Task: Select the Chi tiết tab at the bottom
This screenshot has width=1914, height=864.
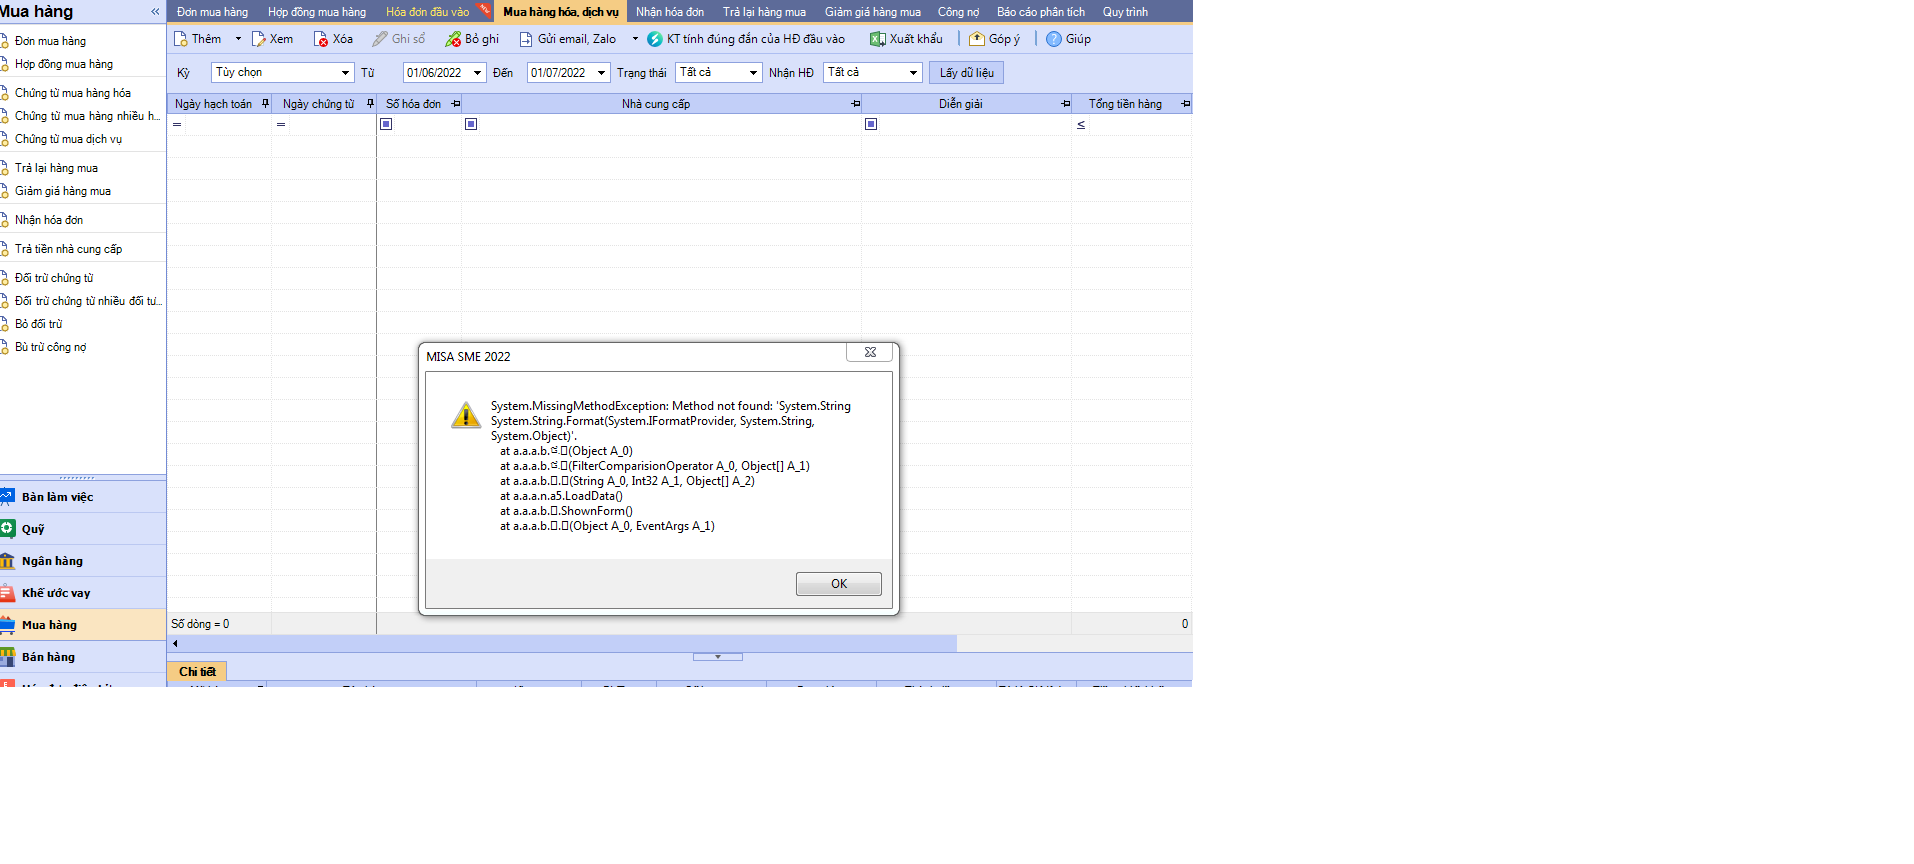Action: [x=197, y=672]
